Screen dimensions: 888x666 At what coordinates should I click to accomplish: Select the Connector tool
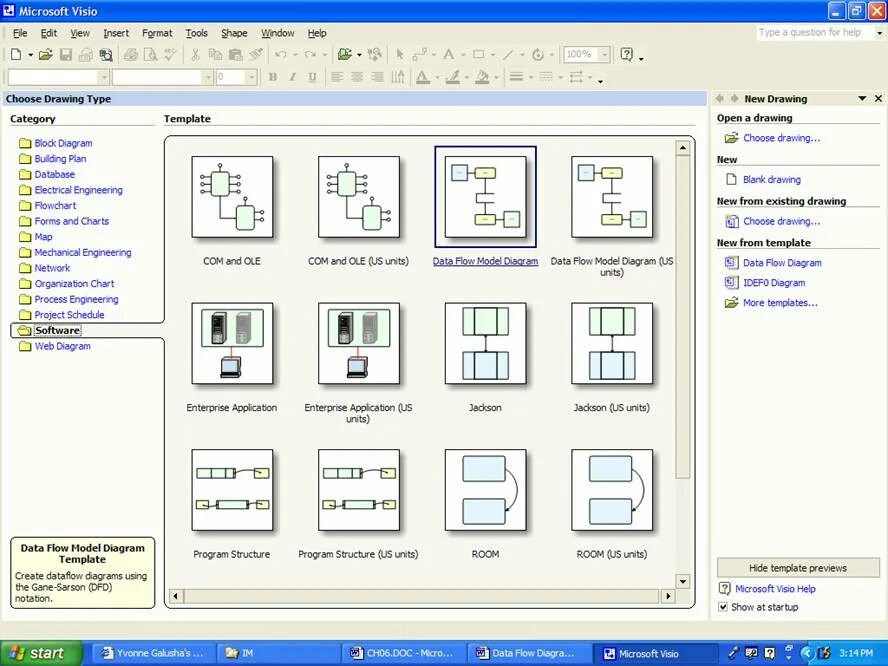pyautogui.click(x=420, y=54)
